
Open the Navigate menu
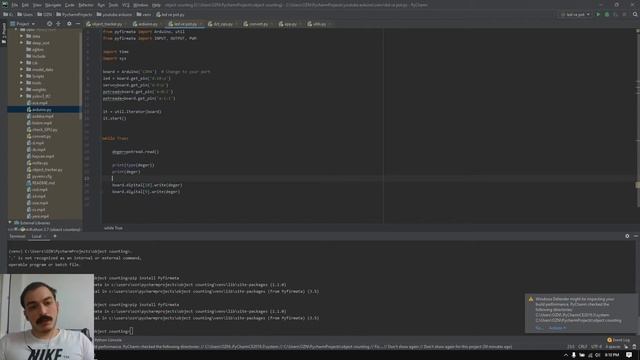(53, 5)
